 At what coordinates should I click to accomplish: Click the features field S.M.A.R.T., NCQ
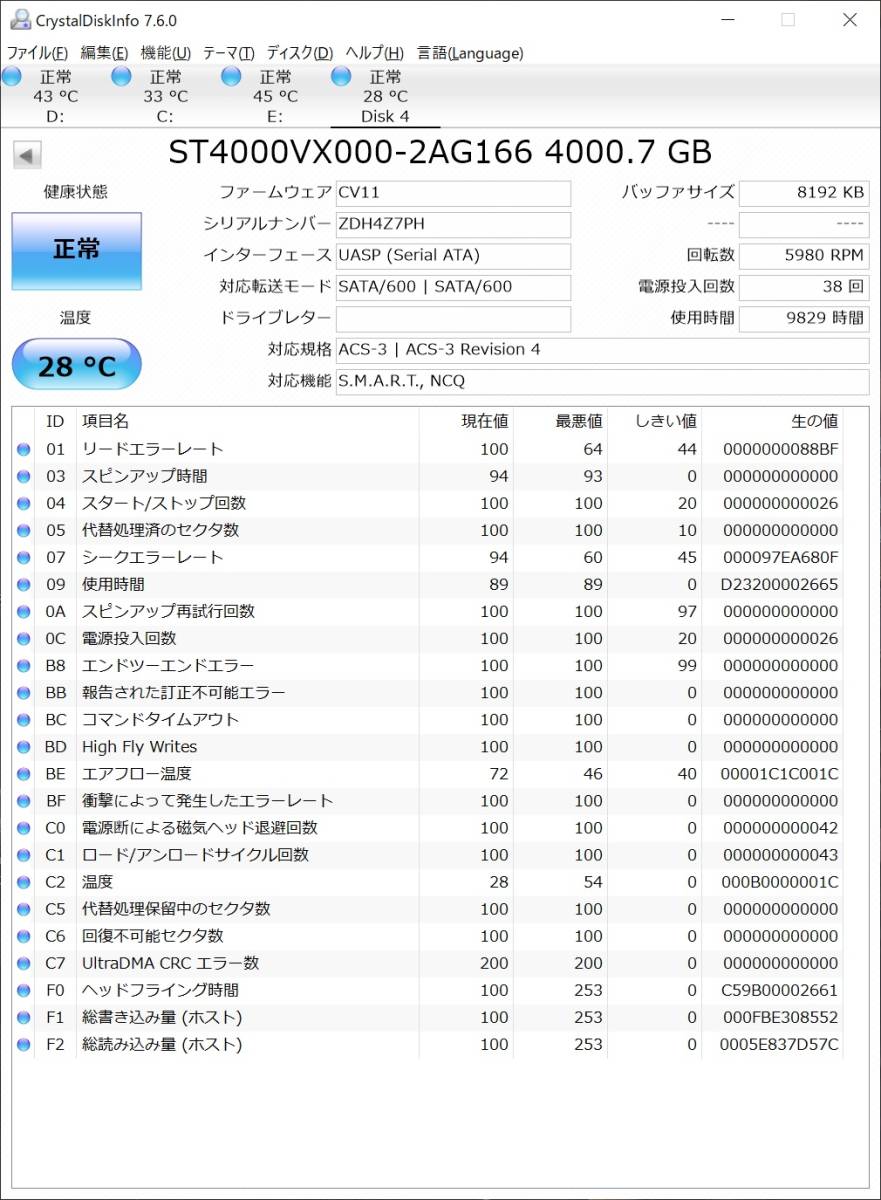[602, 382]
